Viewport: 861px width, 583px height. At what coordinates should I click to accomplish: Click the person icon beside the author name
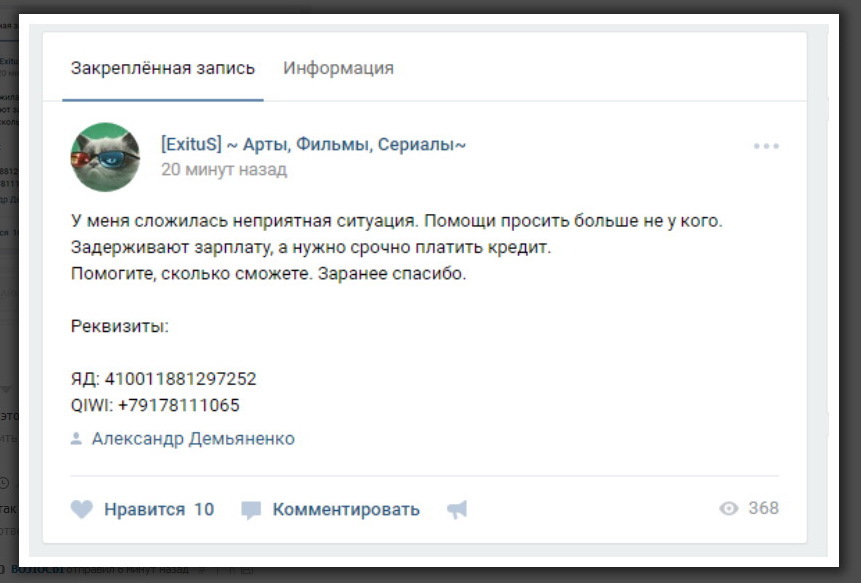(x=76, y=439)
